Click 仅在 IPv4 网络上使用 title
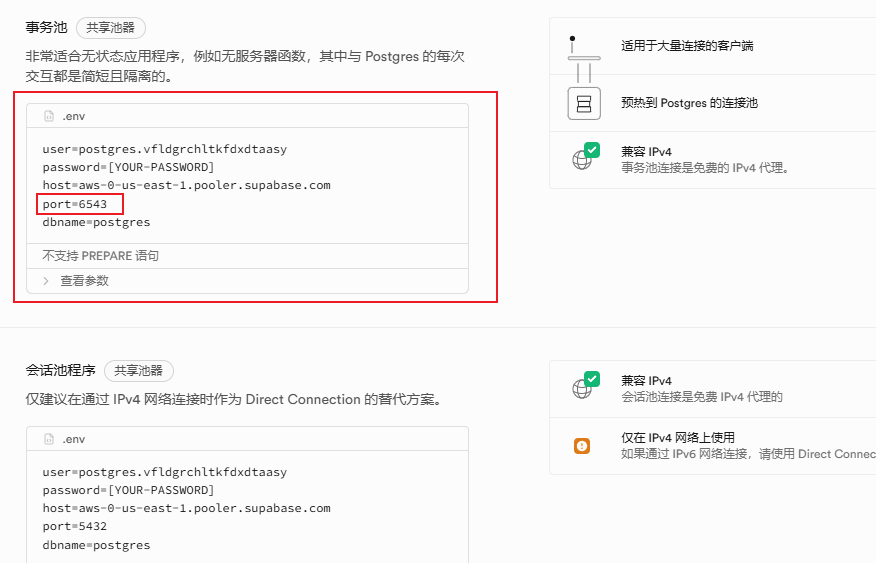Screen dimensions: 876x563 point(678,437)
